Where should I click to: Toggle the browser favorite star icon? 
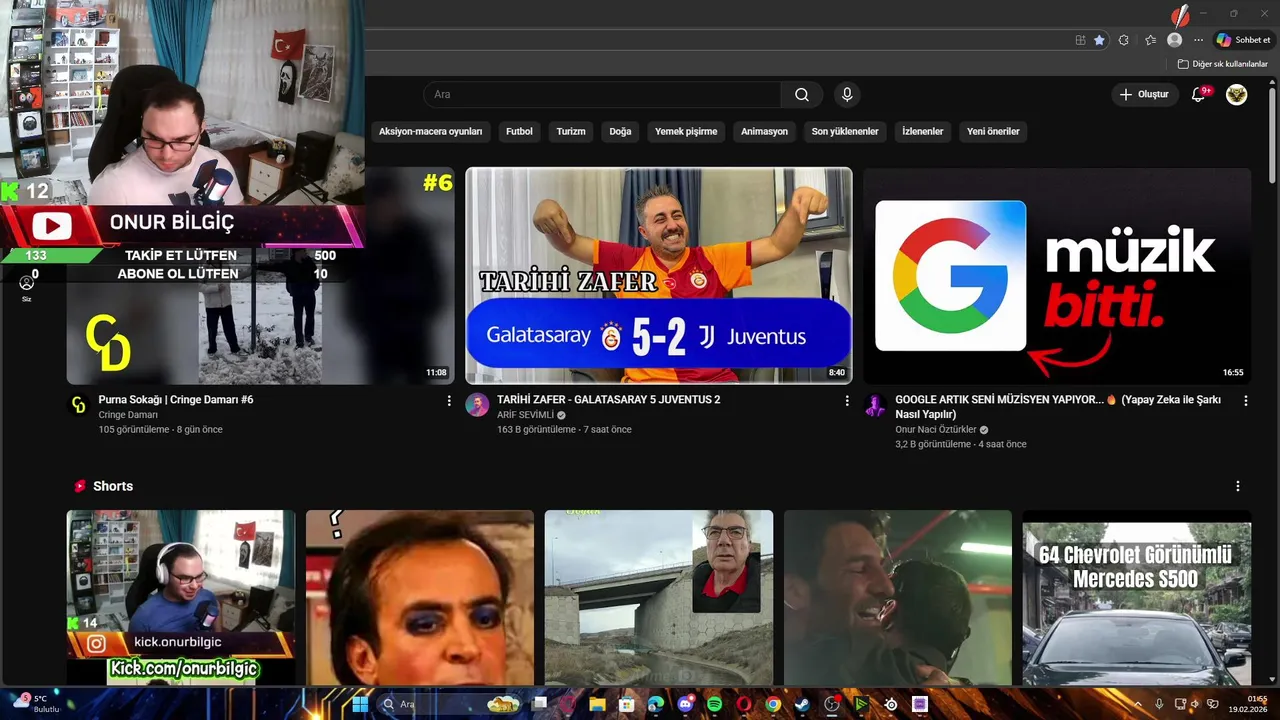(1099, 40)
